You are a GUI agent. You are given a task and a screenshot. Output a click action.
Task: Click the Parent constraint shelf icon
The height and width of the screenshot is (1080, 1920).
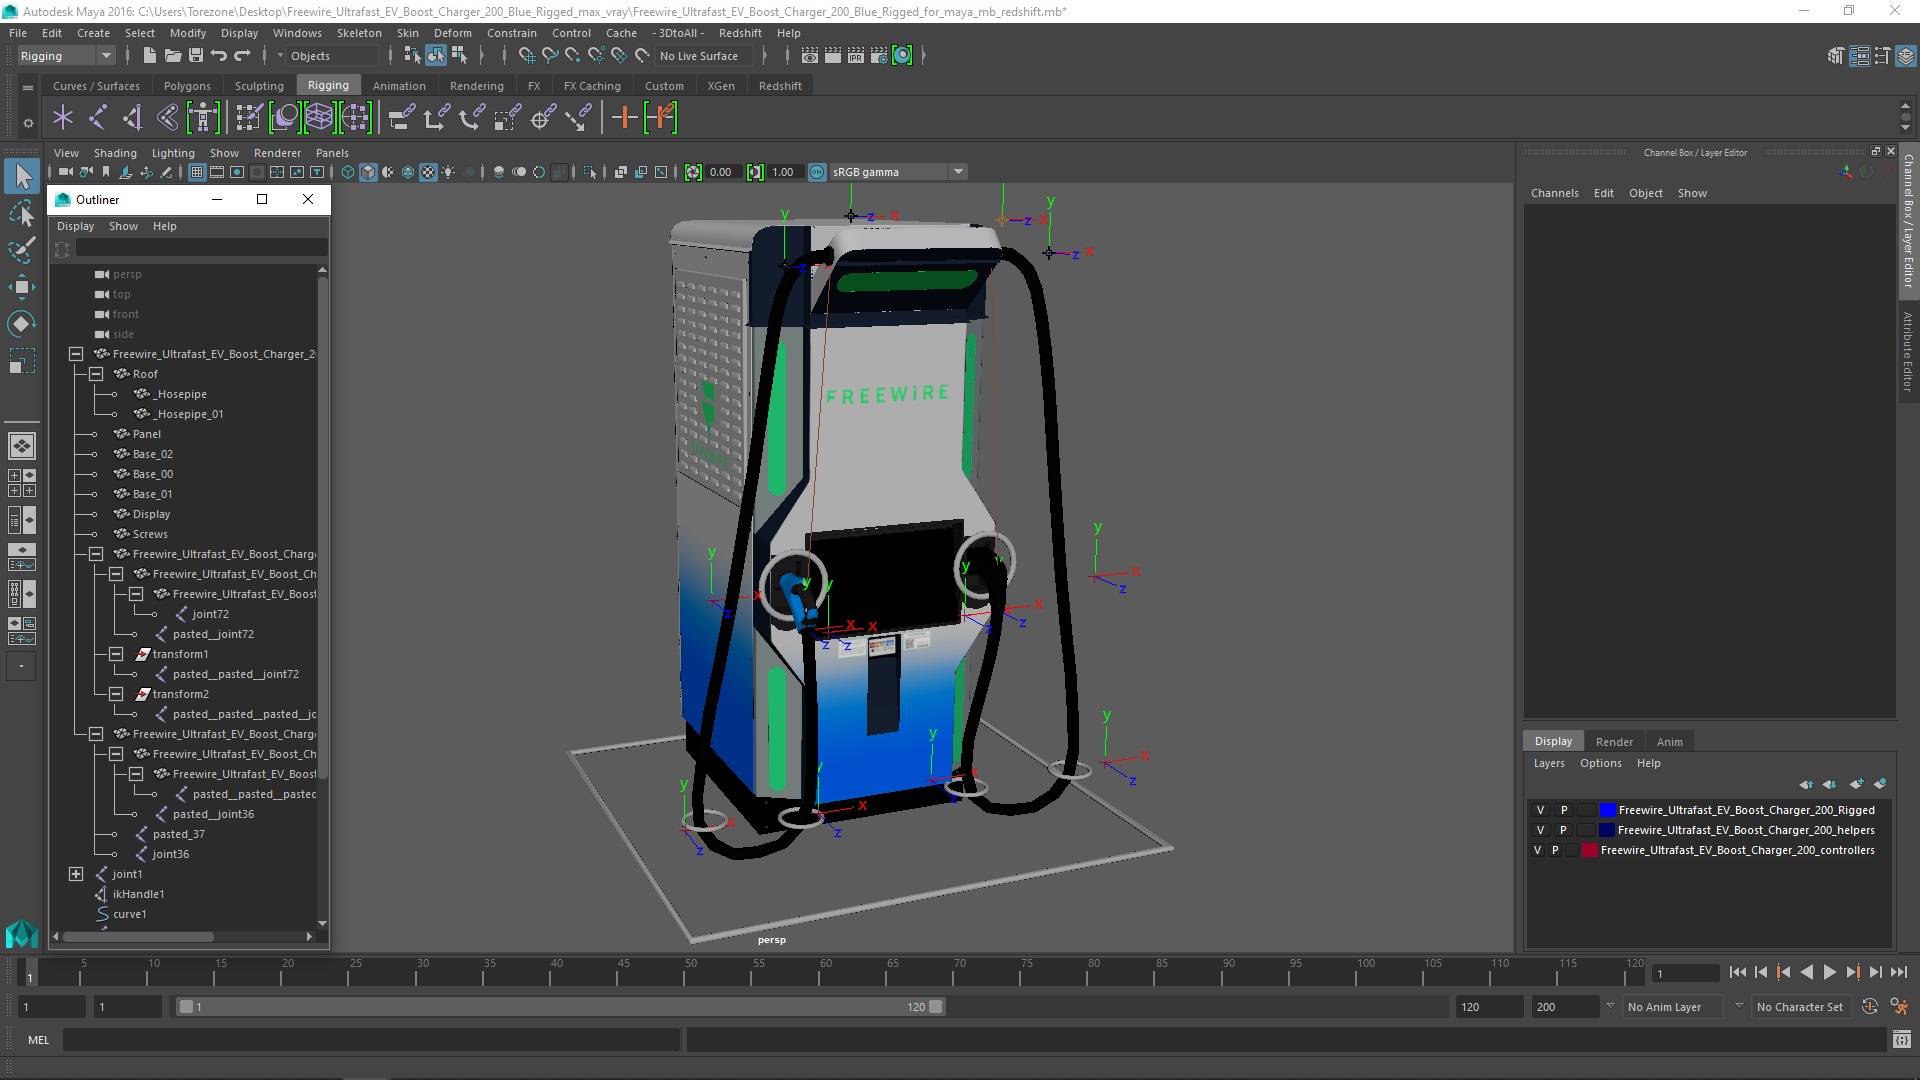pyautogui.click(x=401, y=118)
